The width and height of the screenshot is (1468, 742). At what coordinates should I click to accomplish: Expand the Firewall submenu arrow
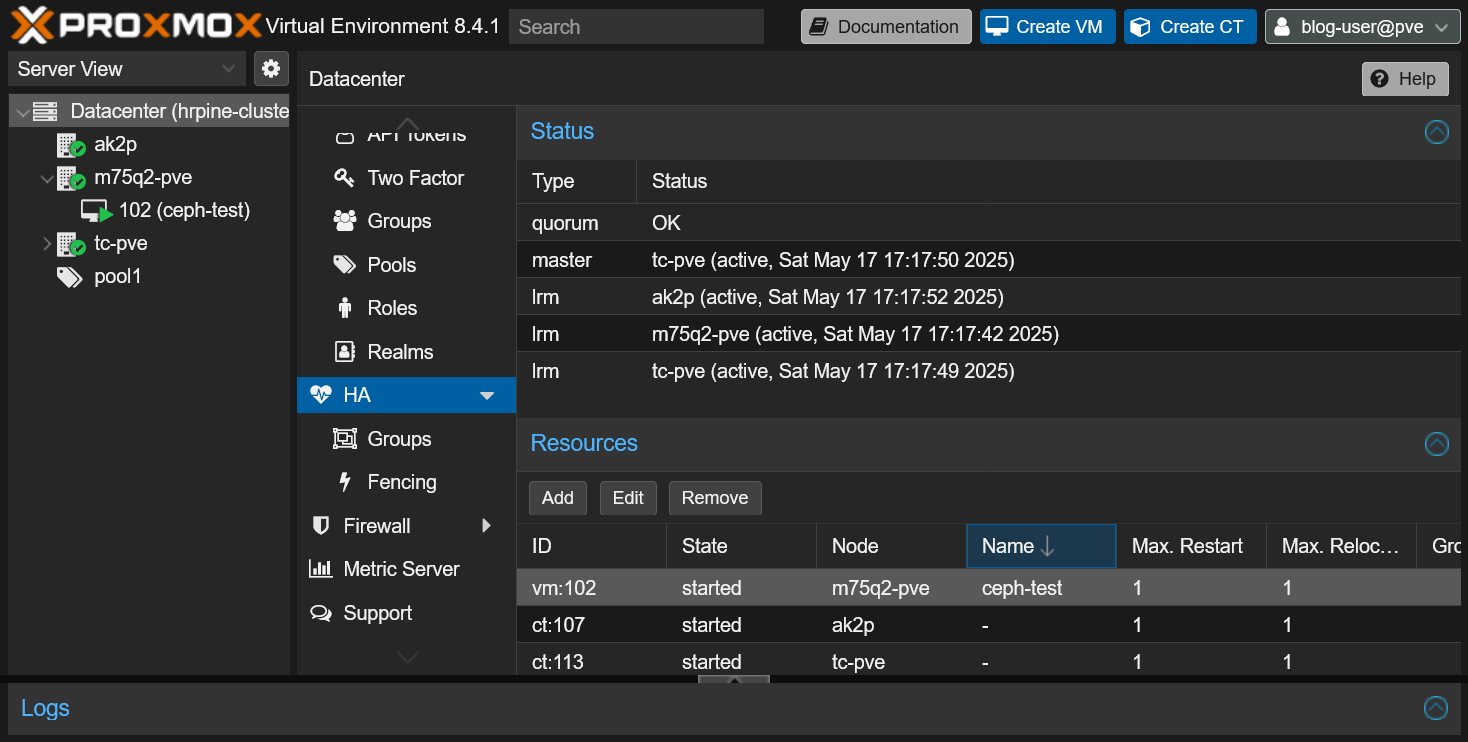pos(487,526)
